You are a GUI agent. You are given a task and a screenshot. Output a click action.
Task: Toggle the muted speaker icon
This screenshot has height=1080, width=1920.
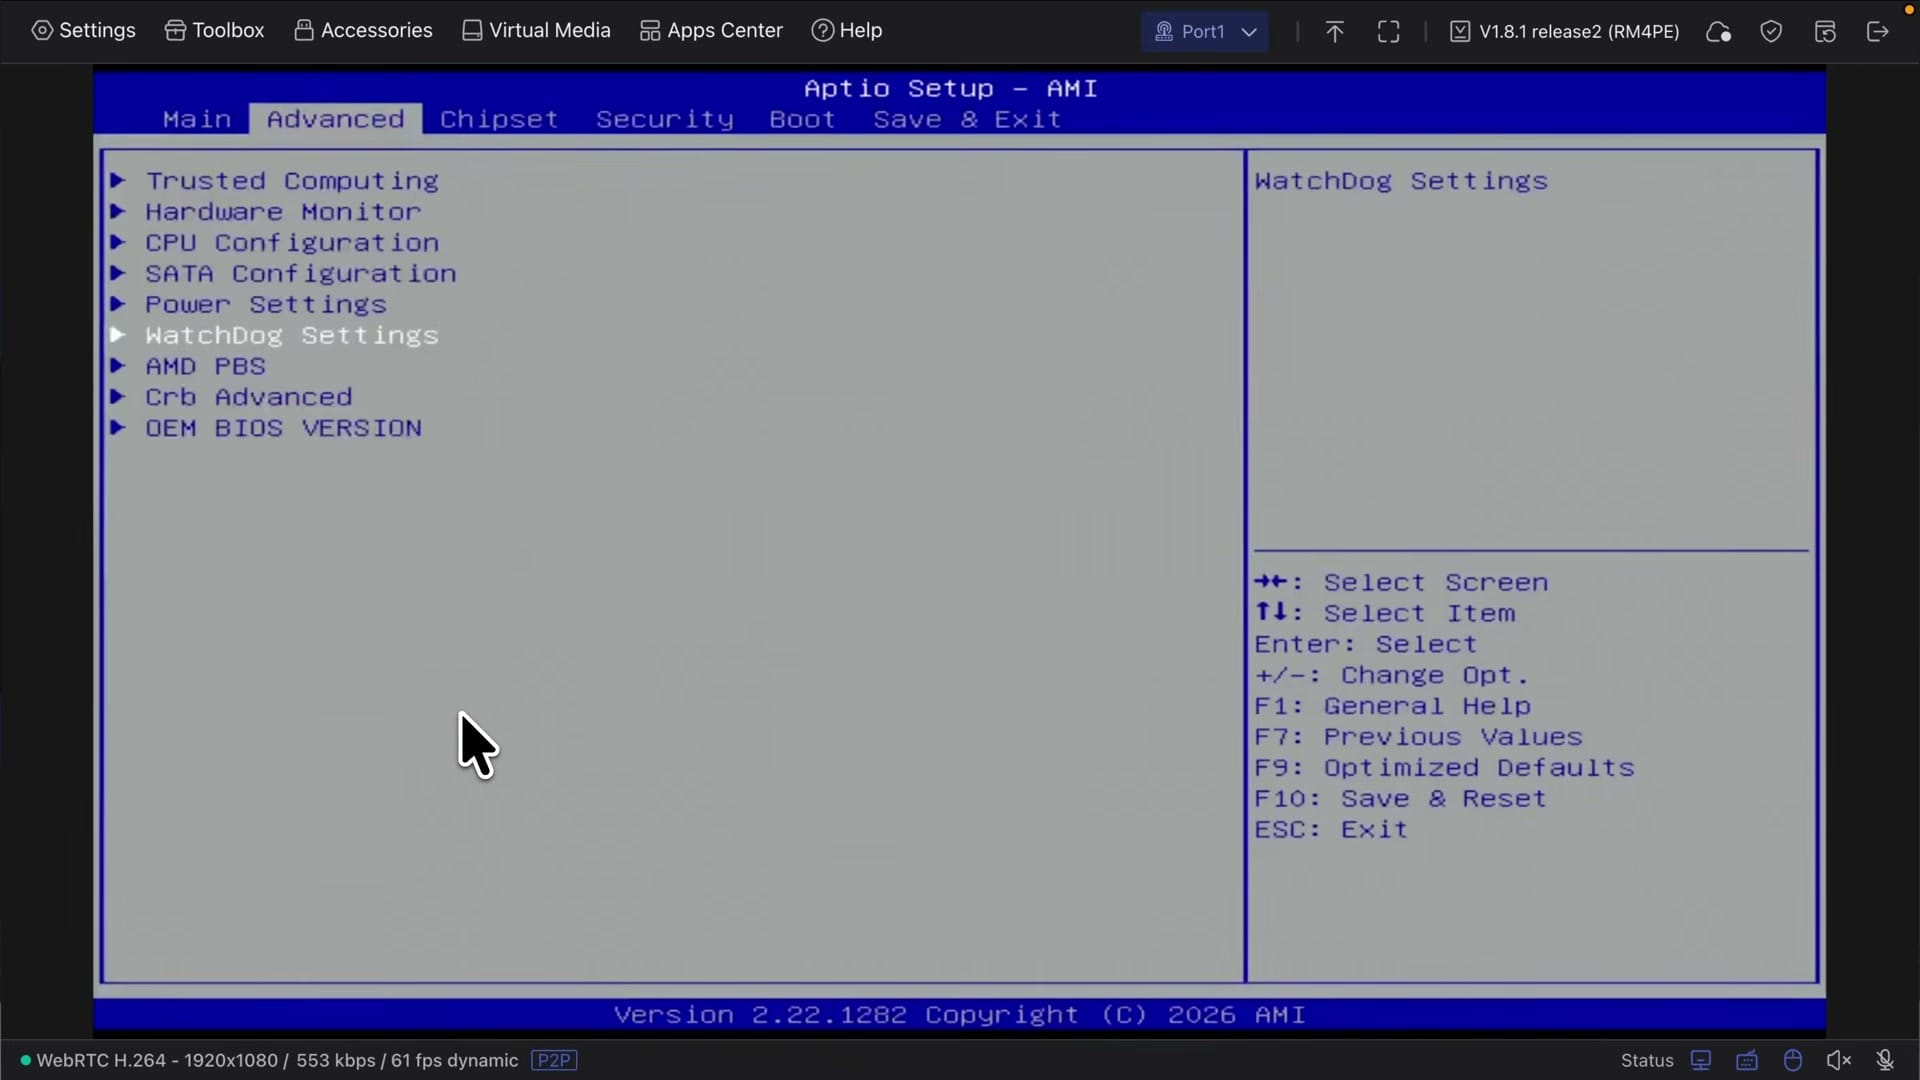[1839, 1060]
